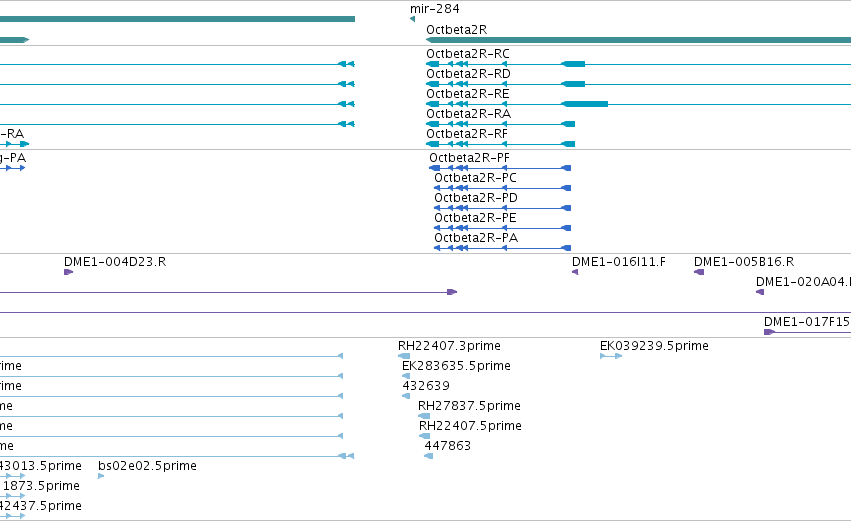Screen dimensions: 851x521
Task: Click the EK039239.5prime feature glyph
Action: [x=611, y=356]
